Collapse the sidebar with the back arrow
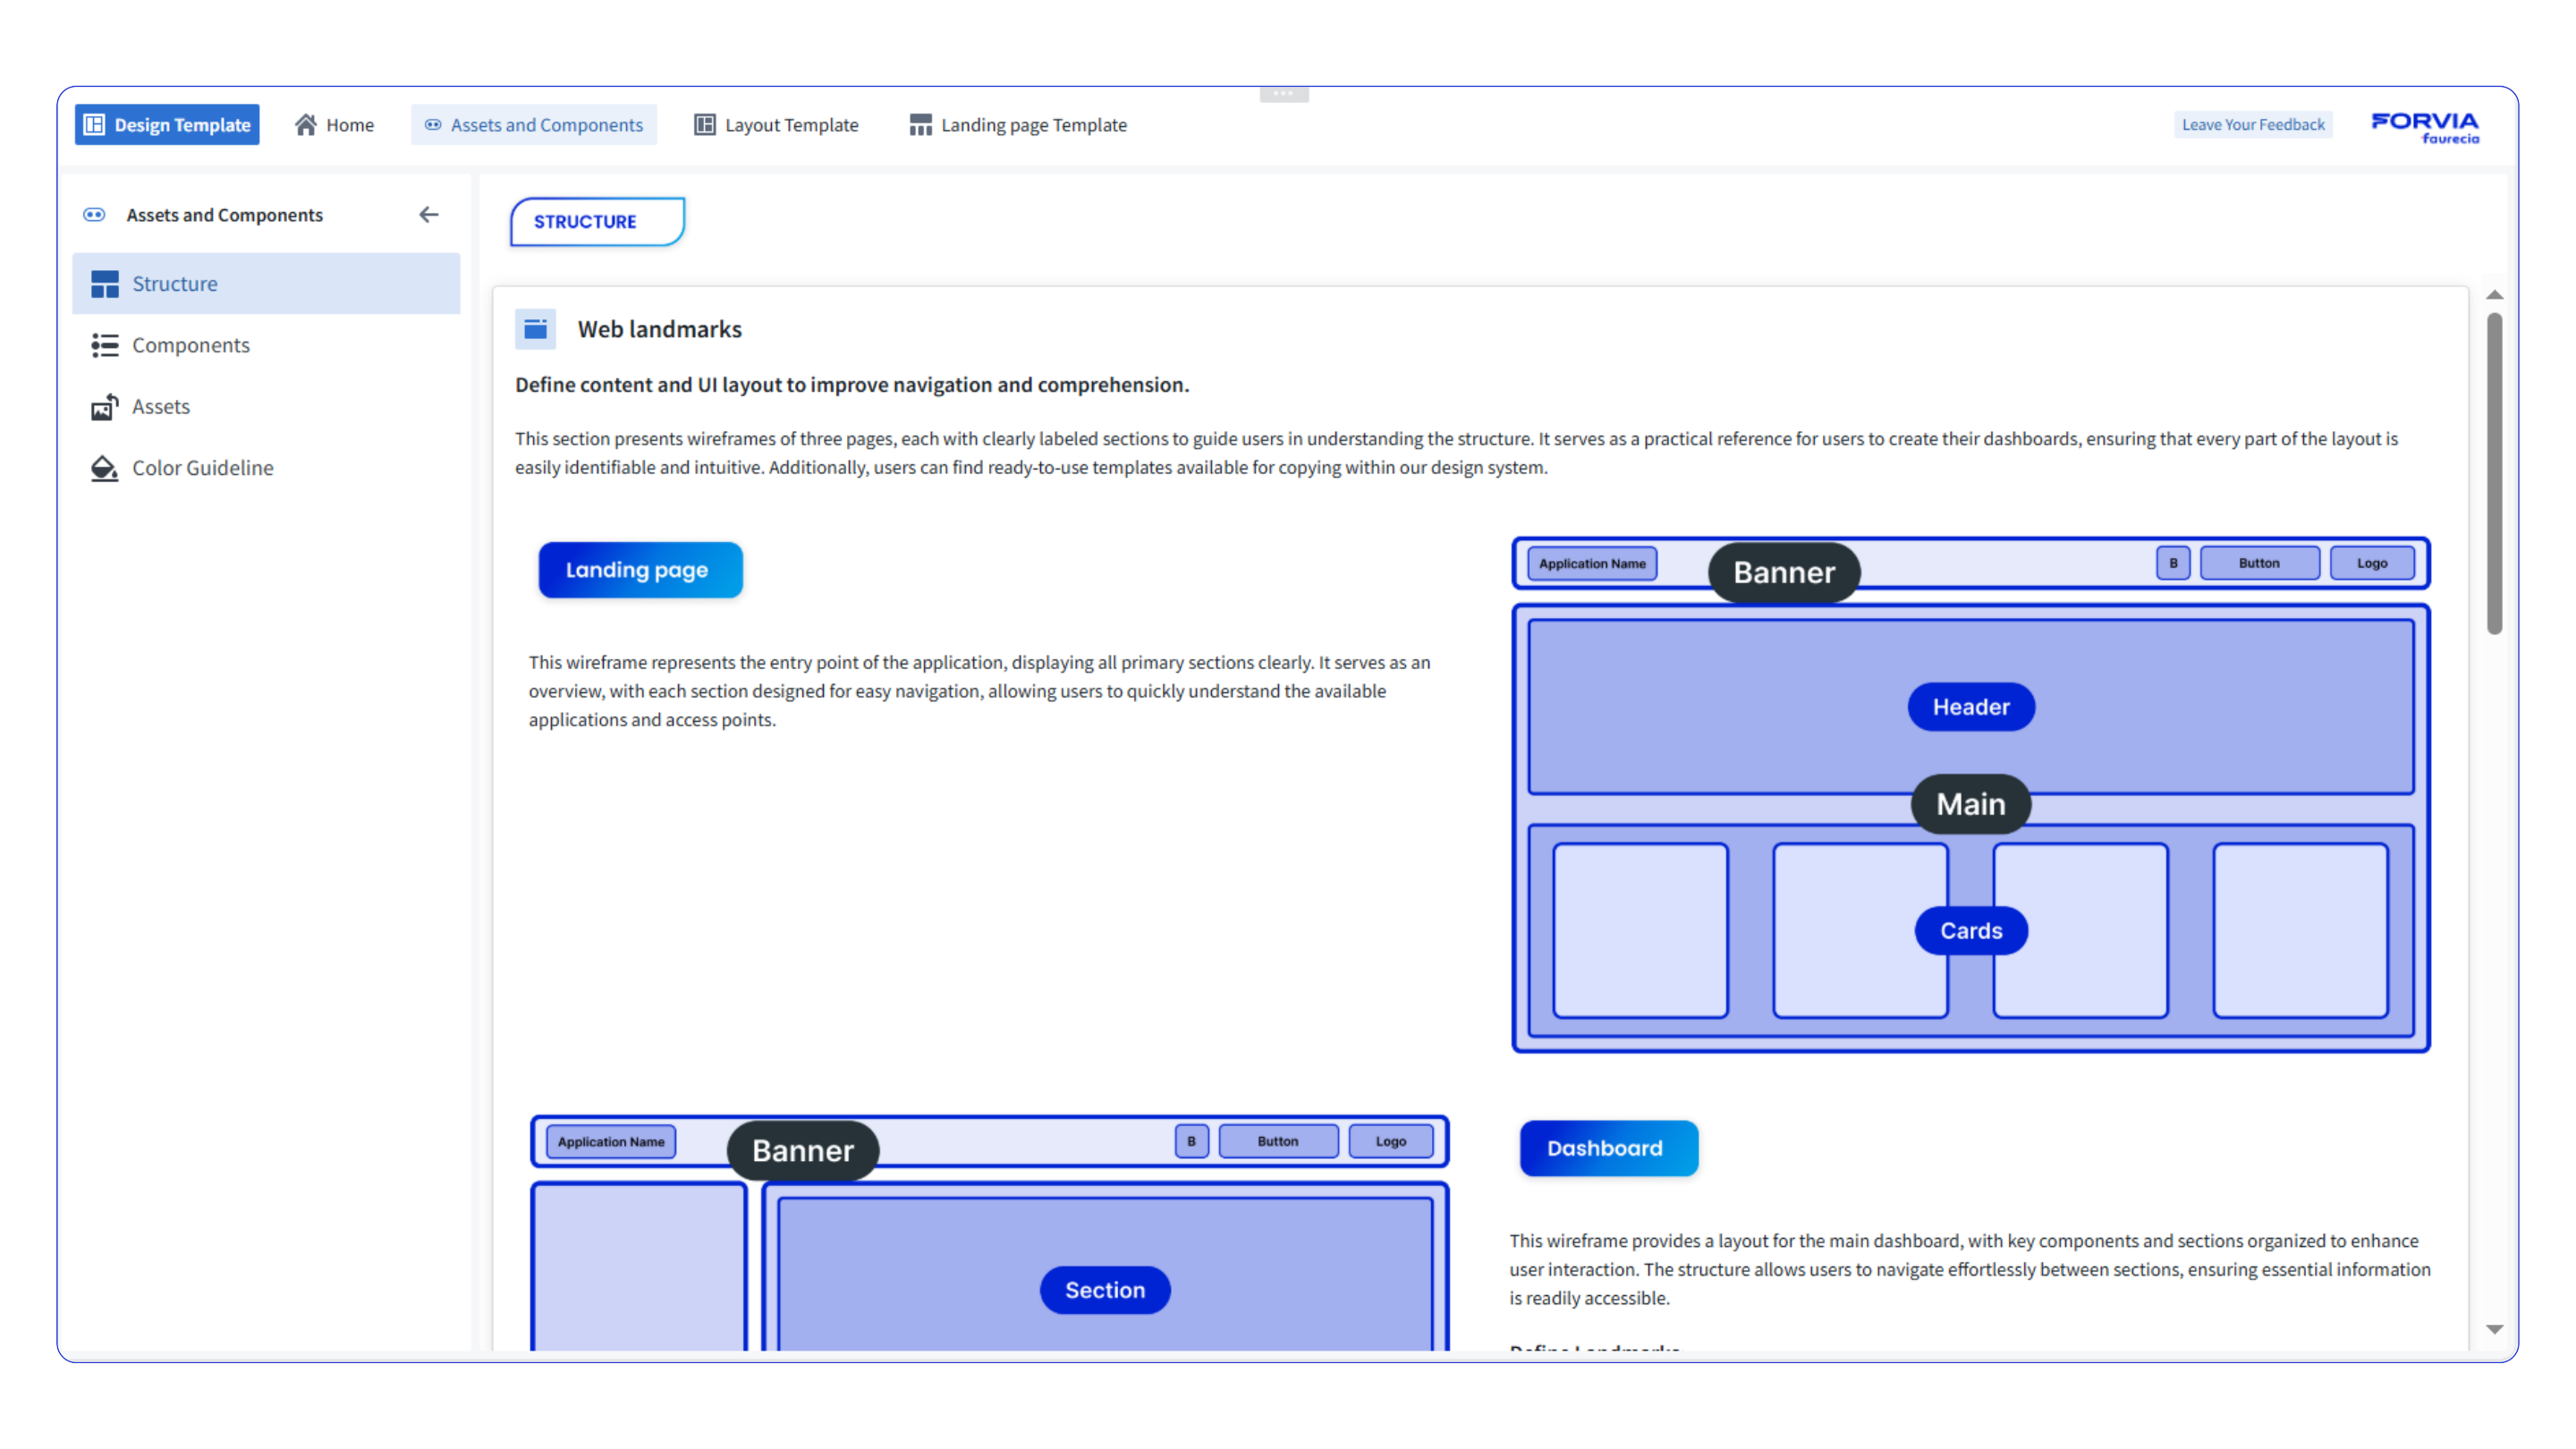Screen dimensions: 2576x1449 coord(429,214)
